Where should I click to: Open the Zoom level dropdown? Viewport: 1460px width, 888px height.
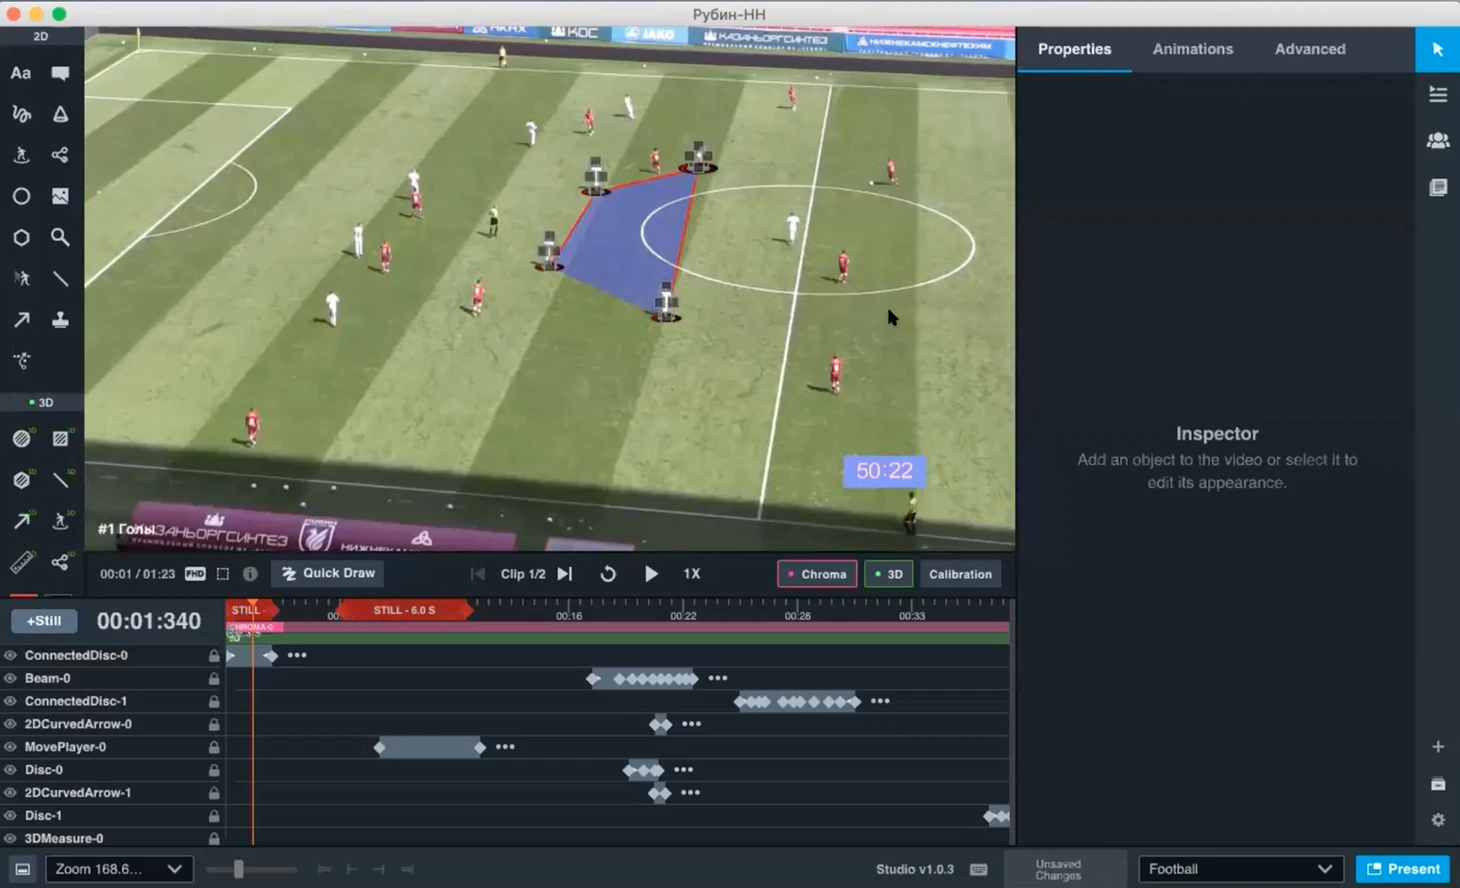pos(118,869)
